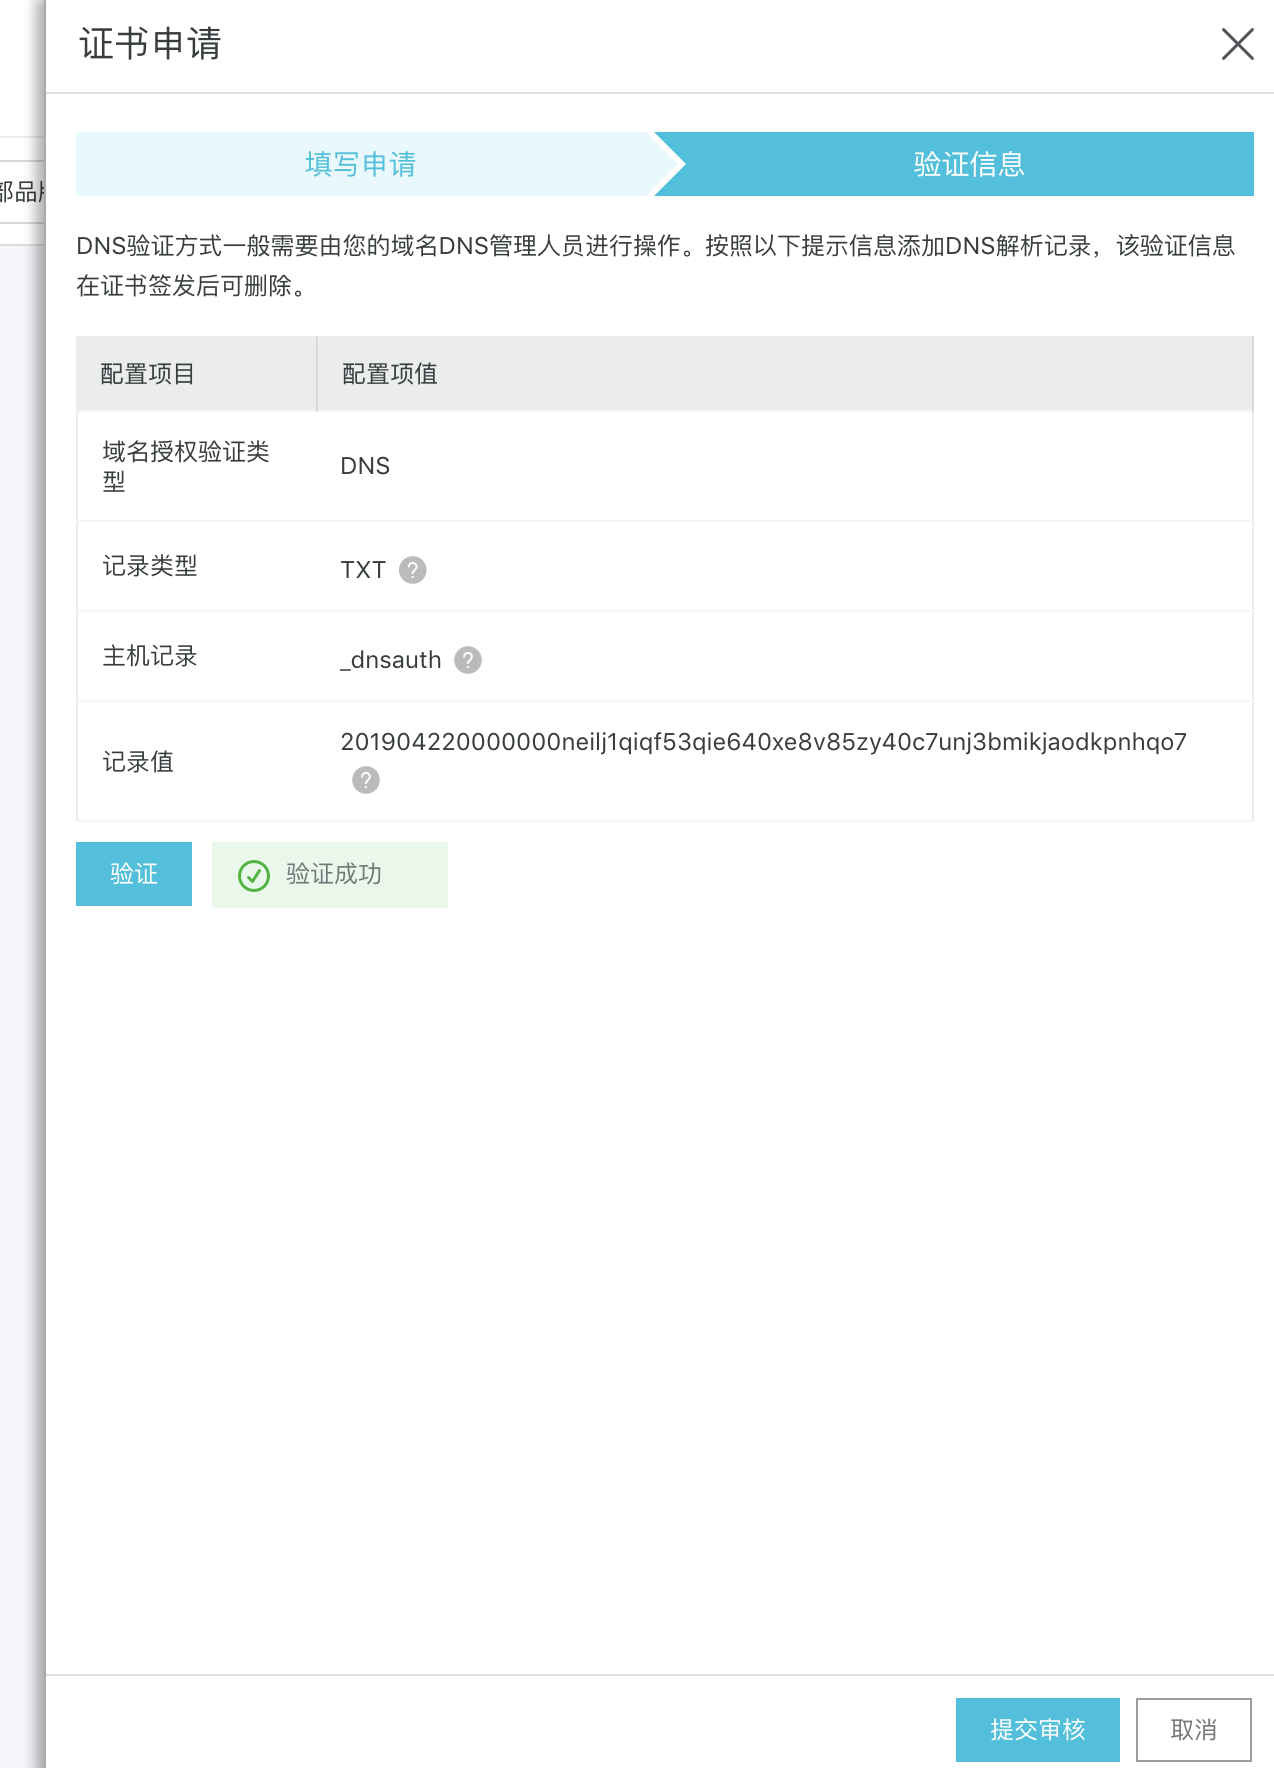Viewport: 1274px width, 1768px height.
Task: Select the 验证信息 step
Action: pyautogui.click(x=968, y=164)
